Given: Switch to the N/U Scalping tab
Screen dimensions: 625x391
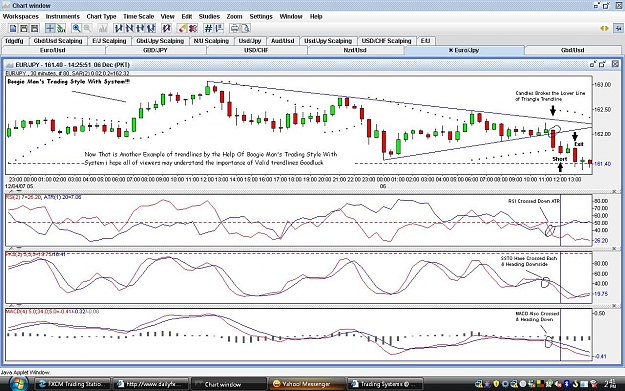Looking at the screenshot, I should [x=211, y=41].
